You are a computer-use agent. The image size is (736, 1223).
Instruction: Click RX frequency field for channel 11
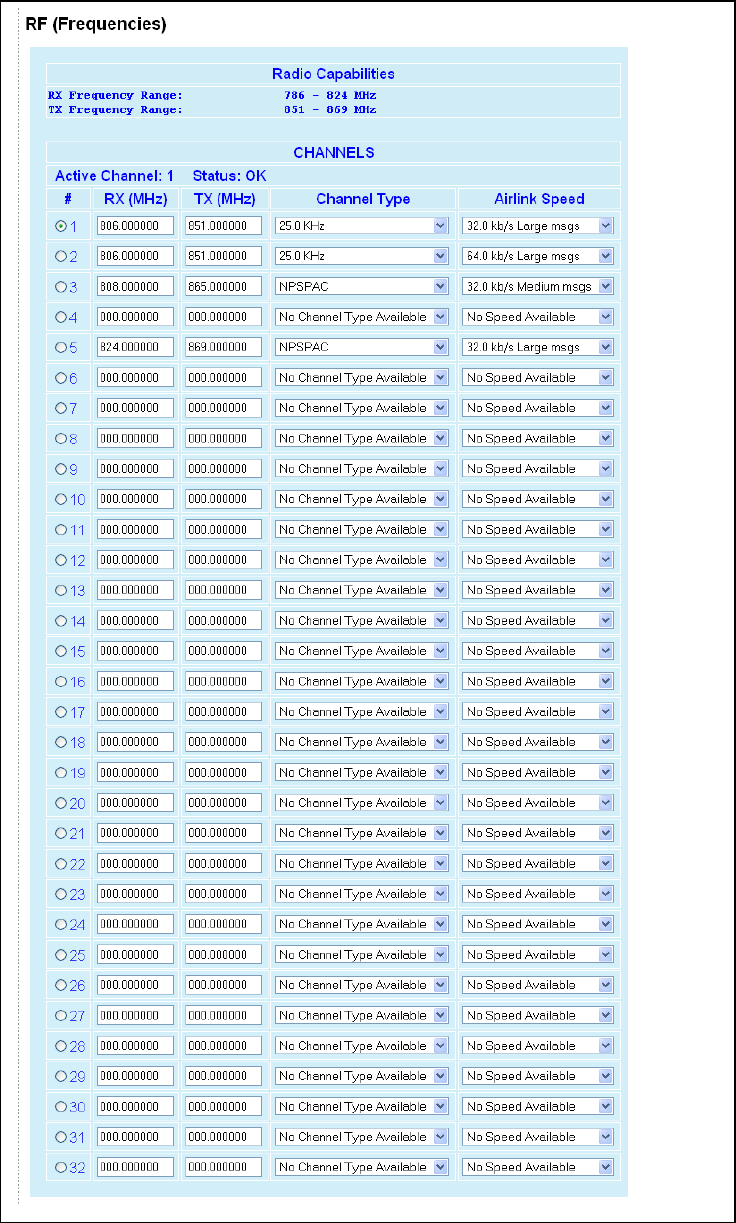(136, 530)
